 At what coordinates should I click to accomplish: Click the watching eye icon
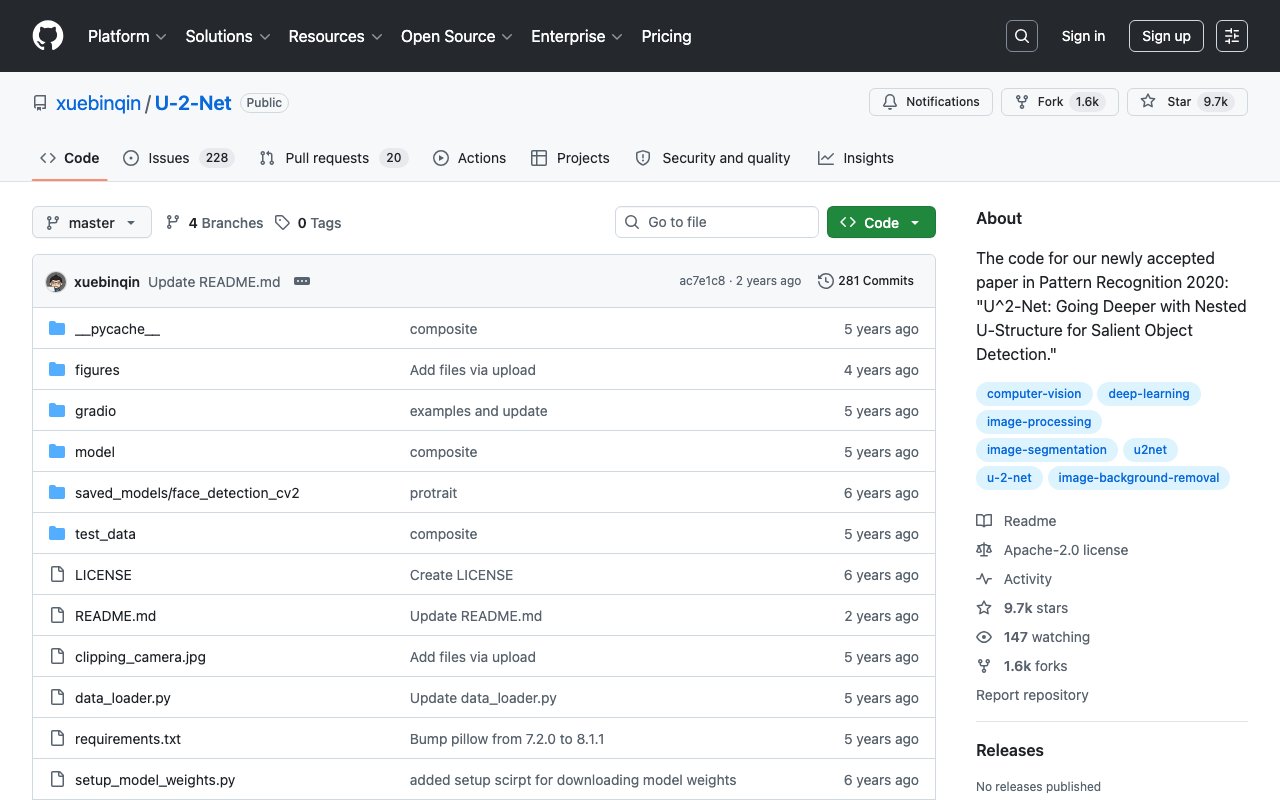click(x=984, y=637)
